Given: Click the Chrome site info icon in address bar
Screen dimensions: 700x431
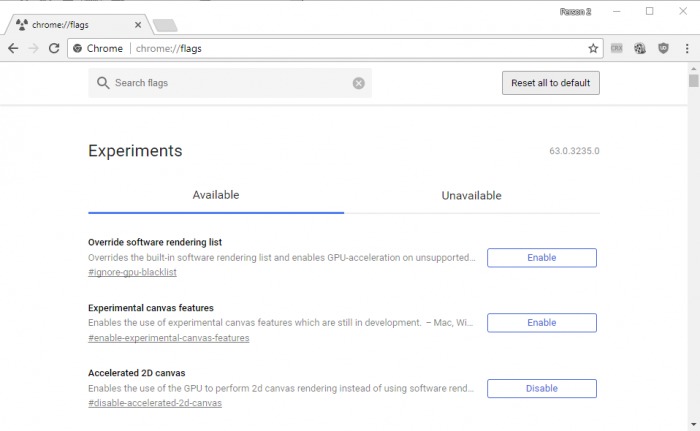Looking at the screenshot, I should click(x=77, y=48).
